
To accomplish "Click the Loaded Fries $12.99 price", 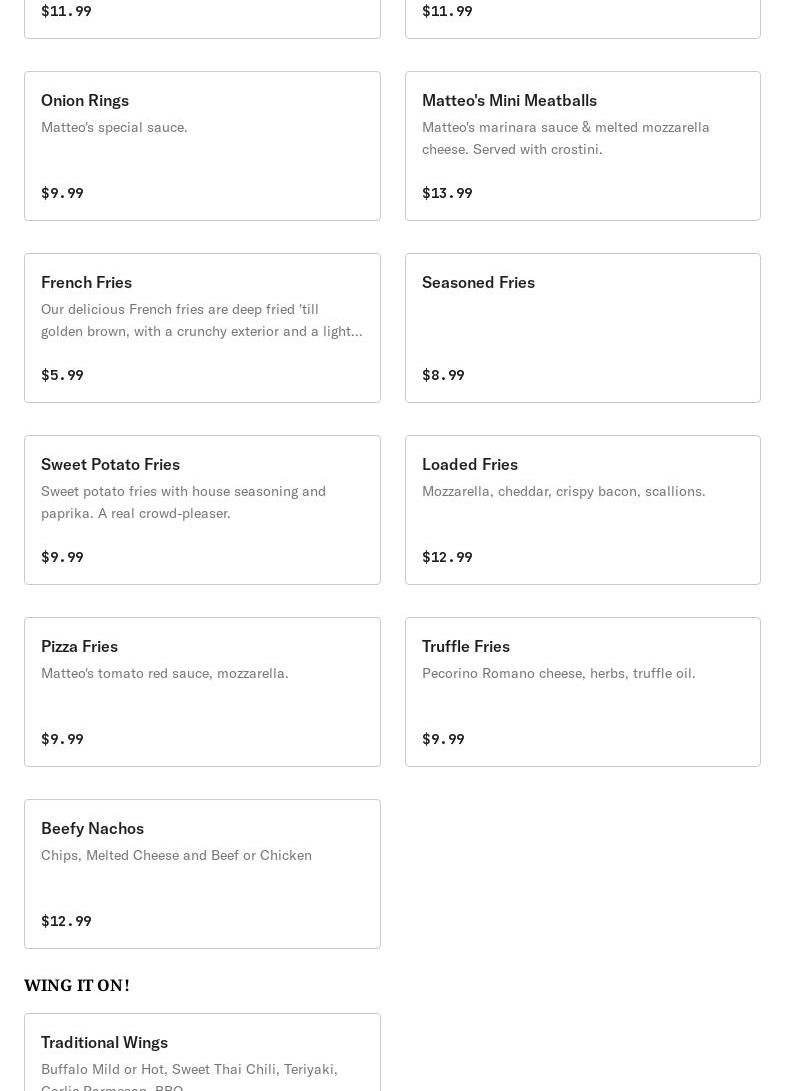I will click(x=447, y=557).
